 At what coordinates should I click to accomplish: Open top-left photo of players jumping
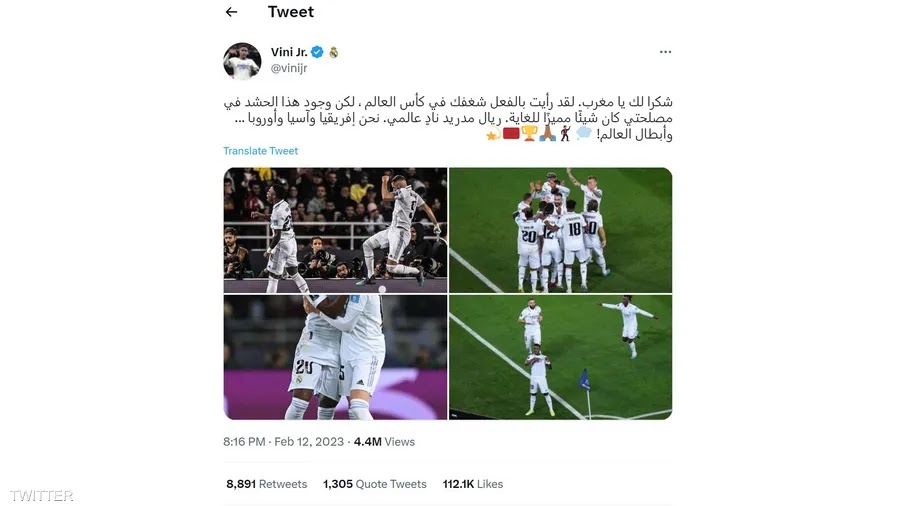pos(335,230)
